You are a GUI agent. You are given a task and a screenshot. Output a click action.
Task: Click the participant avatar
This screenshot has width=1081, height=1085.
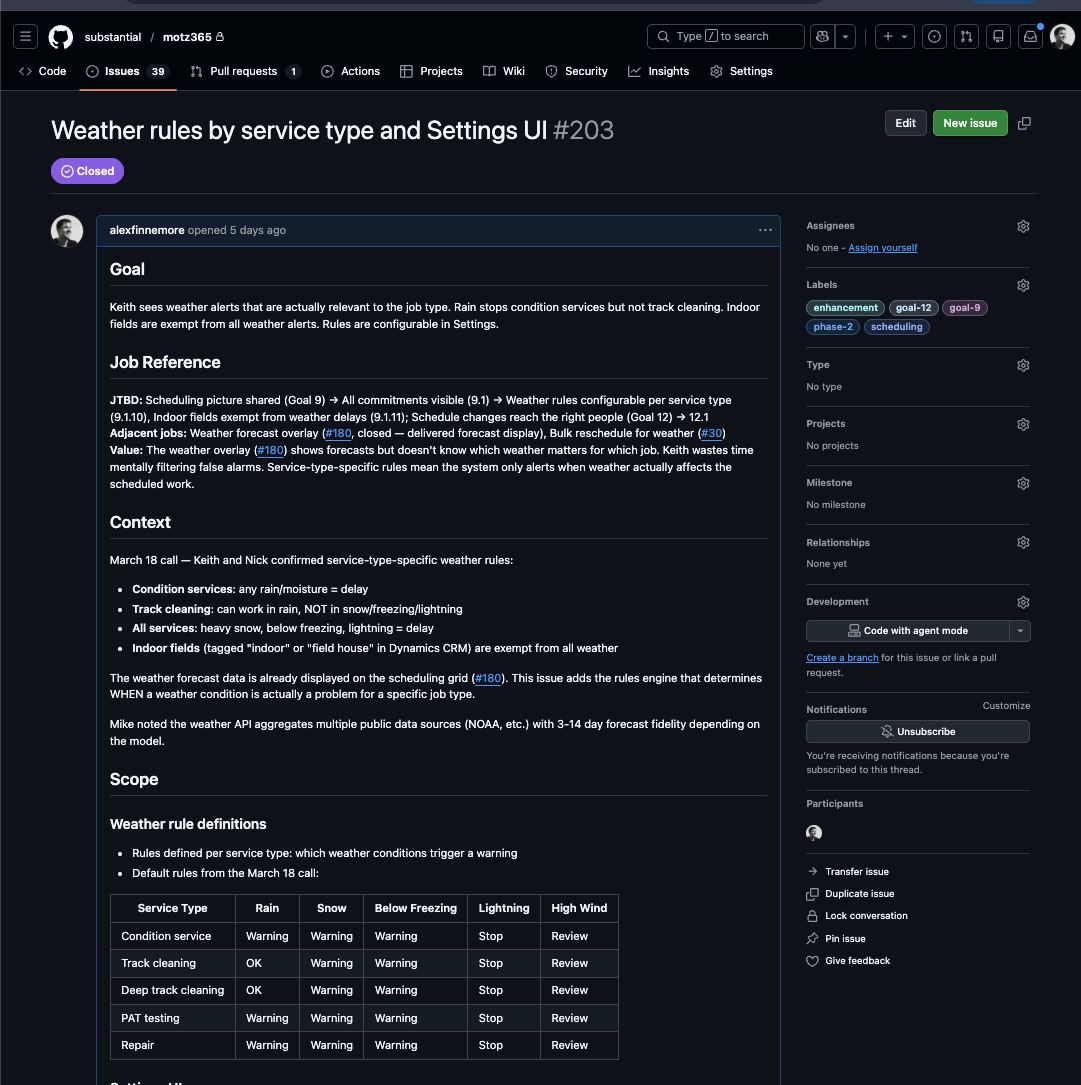(814, 832)
